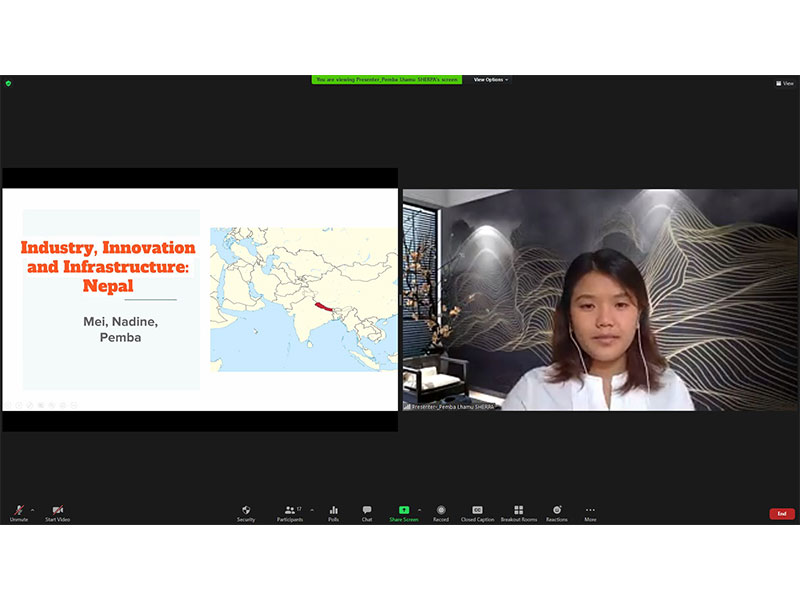Unmute the microphone

point(19,512)
